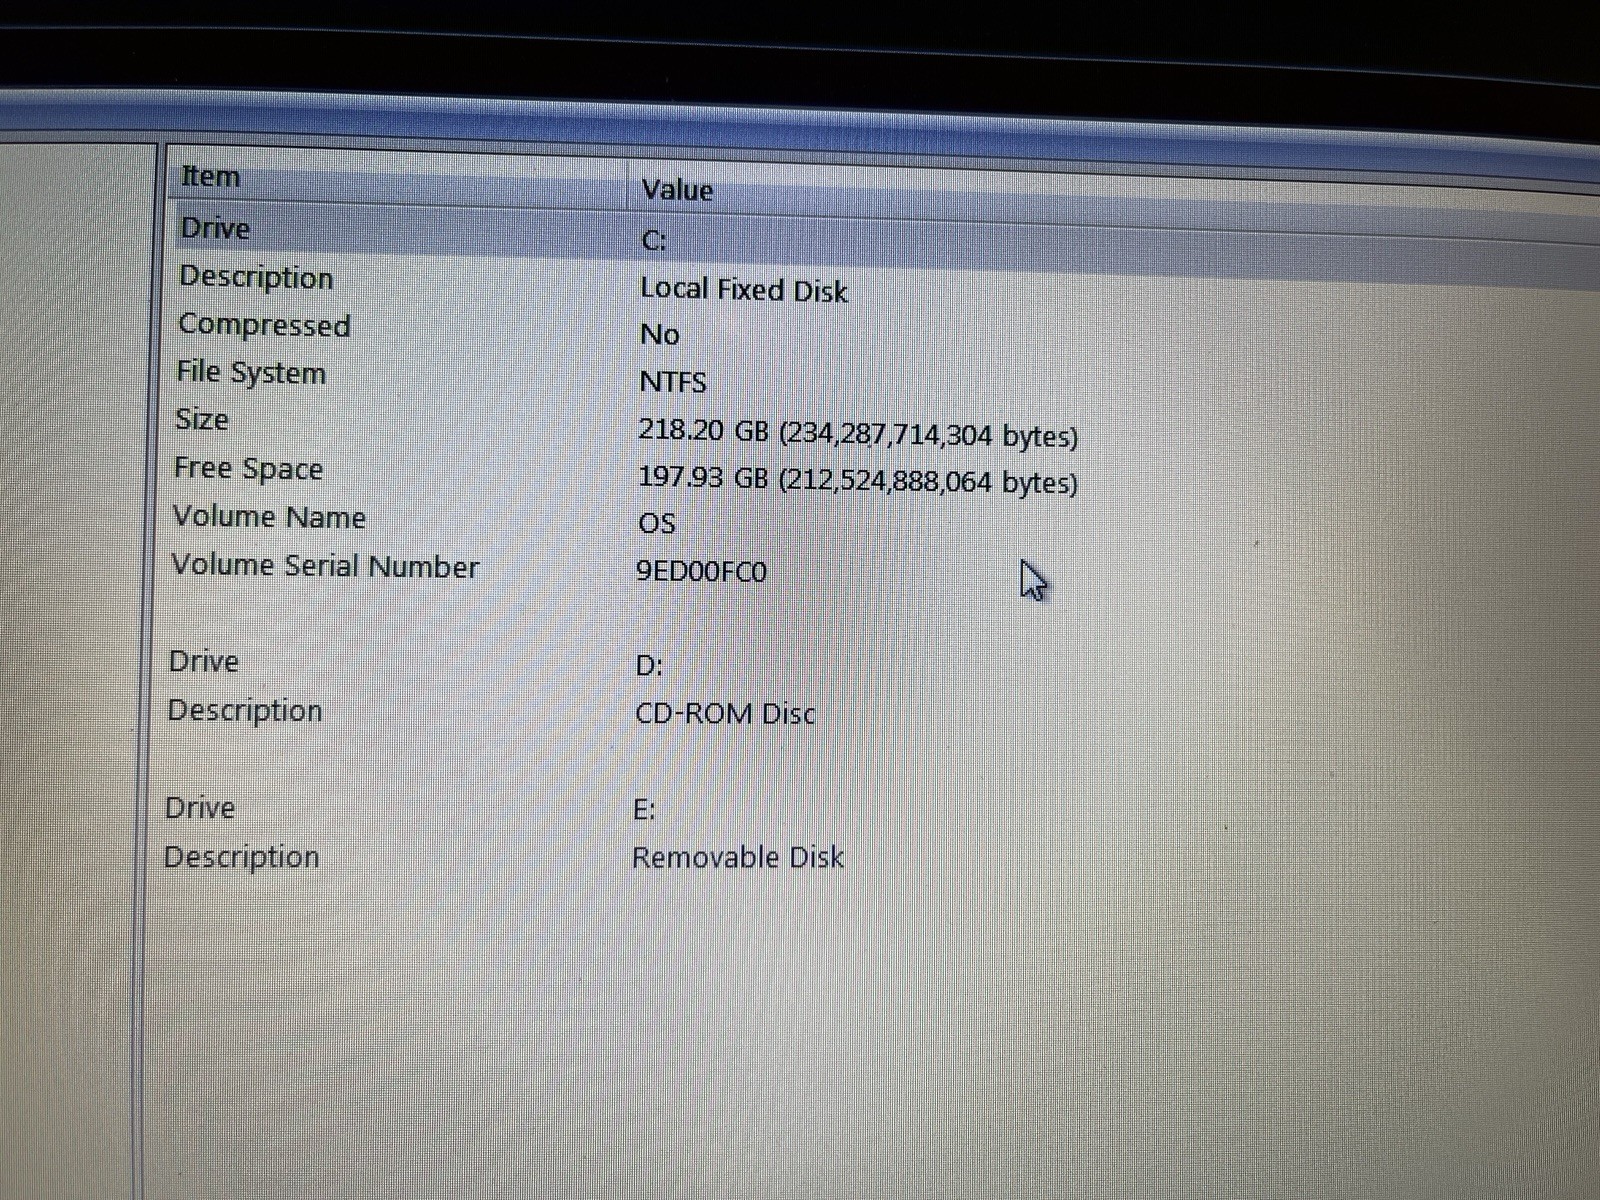Select the Description label in the D: drive section
The height and width of the screenshot is (1200, 1600).
tap(245, 711)
